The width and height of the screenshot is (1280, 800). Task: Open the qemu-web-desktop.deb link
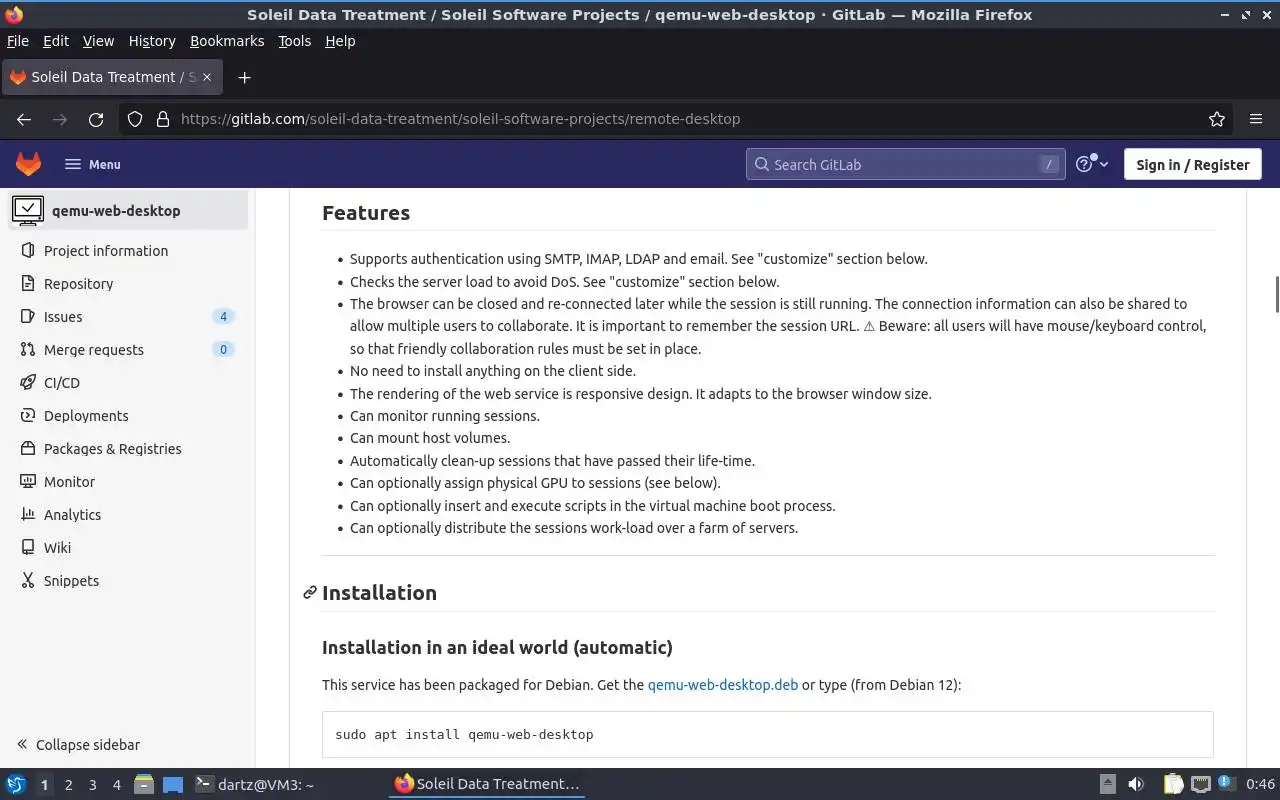pos(723,685)
